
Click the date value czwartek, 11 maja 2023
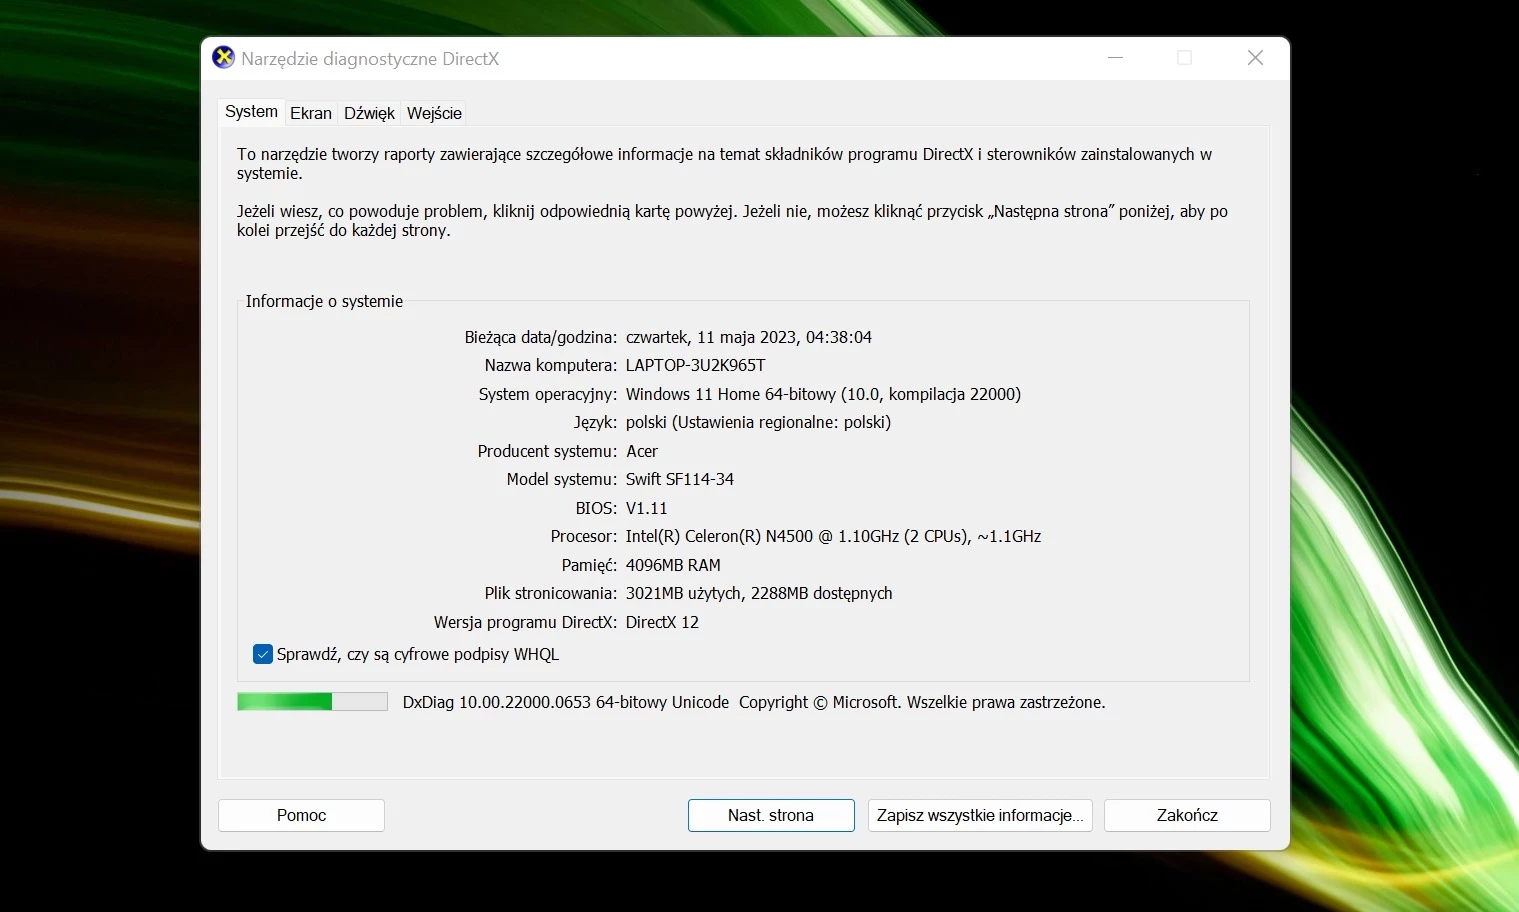(x=749, y=337)
